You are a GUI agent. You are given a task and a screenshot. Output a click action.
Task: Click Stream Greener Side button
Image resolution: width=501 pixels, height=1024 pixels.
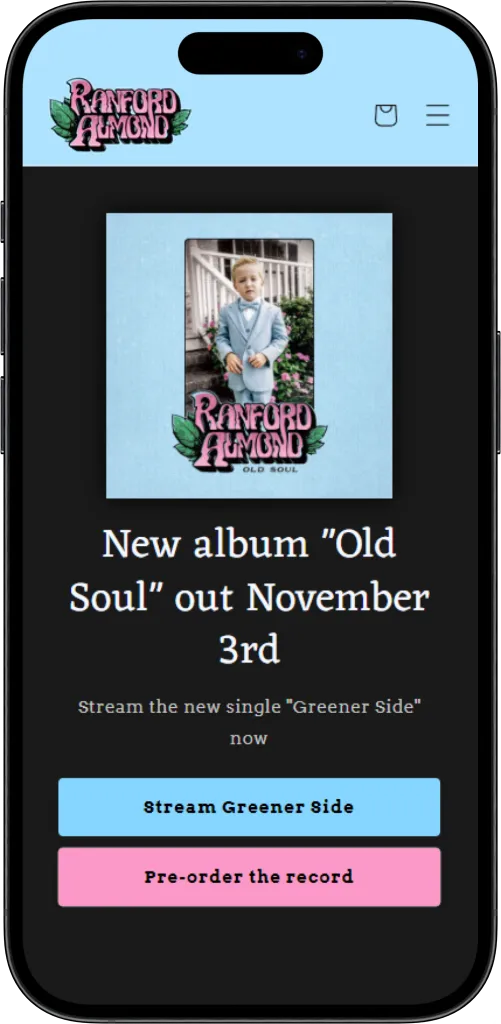tap(249, 807)
